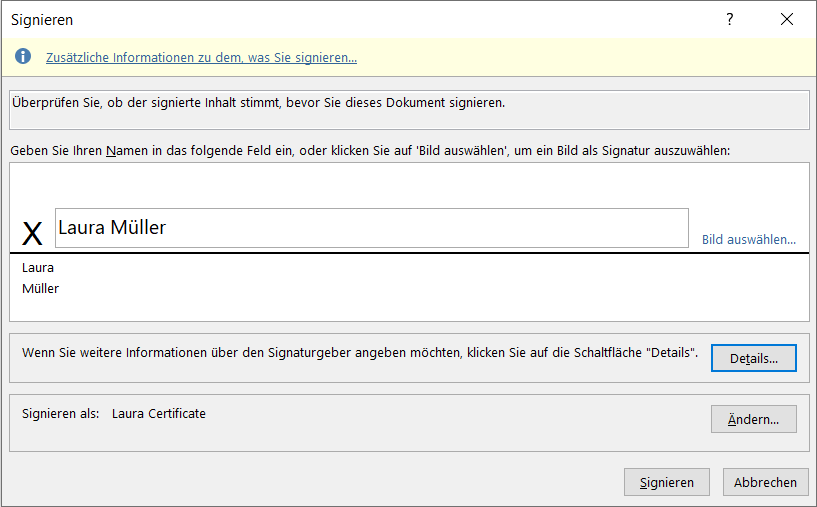The width and height of the screenshot is (817, 507).
Task: Cancel with the Abbrechen button
Action: click(765, 482)
